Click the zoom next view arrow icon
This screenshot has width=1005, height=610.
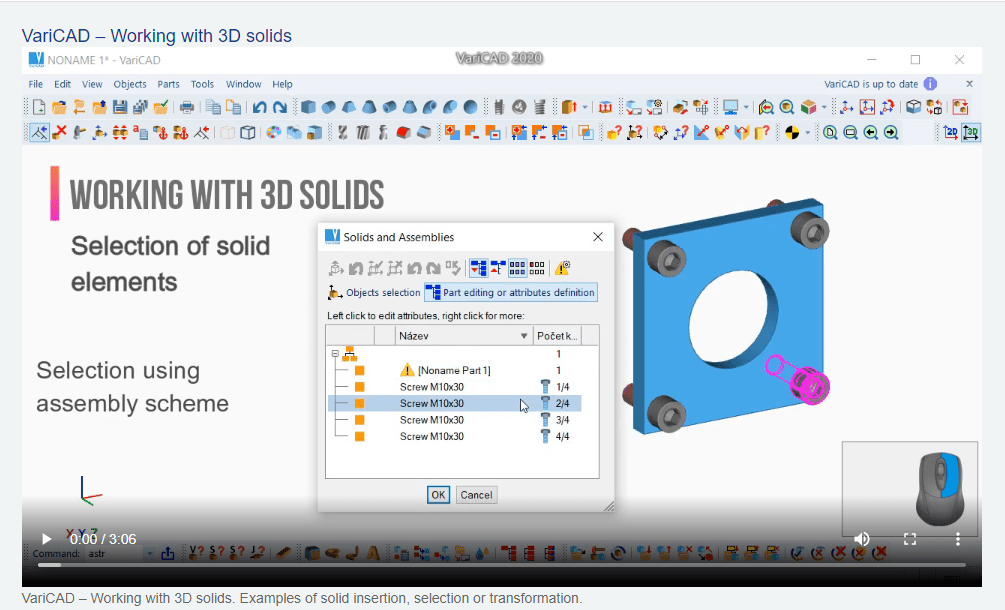click(x=891, y=133)
